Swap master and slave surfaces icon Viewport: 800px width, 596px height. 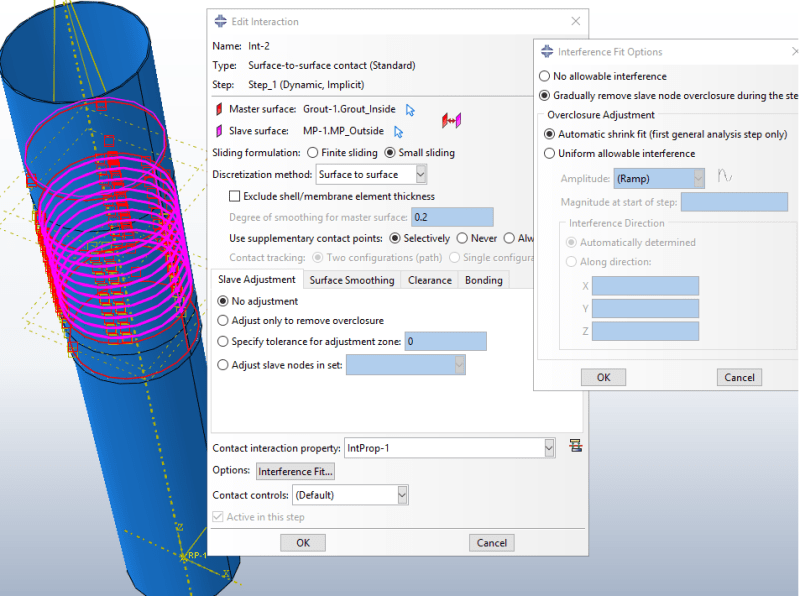452,120
